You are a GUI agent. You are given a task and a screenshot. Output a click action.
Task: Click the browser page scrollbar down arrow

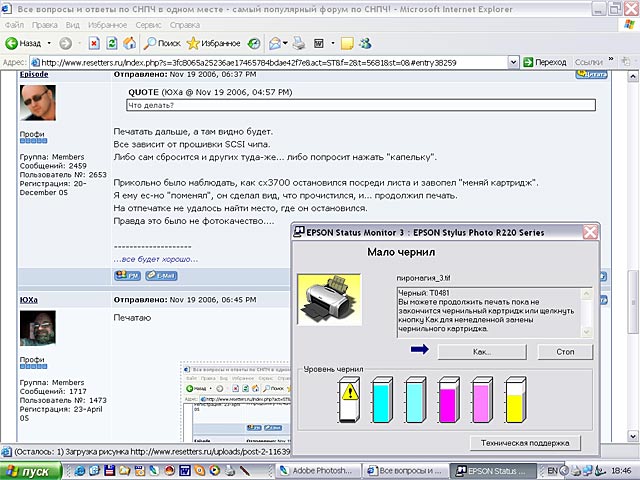pyautogui.click(x=633, y=436)
